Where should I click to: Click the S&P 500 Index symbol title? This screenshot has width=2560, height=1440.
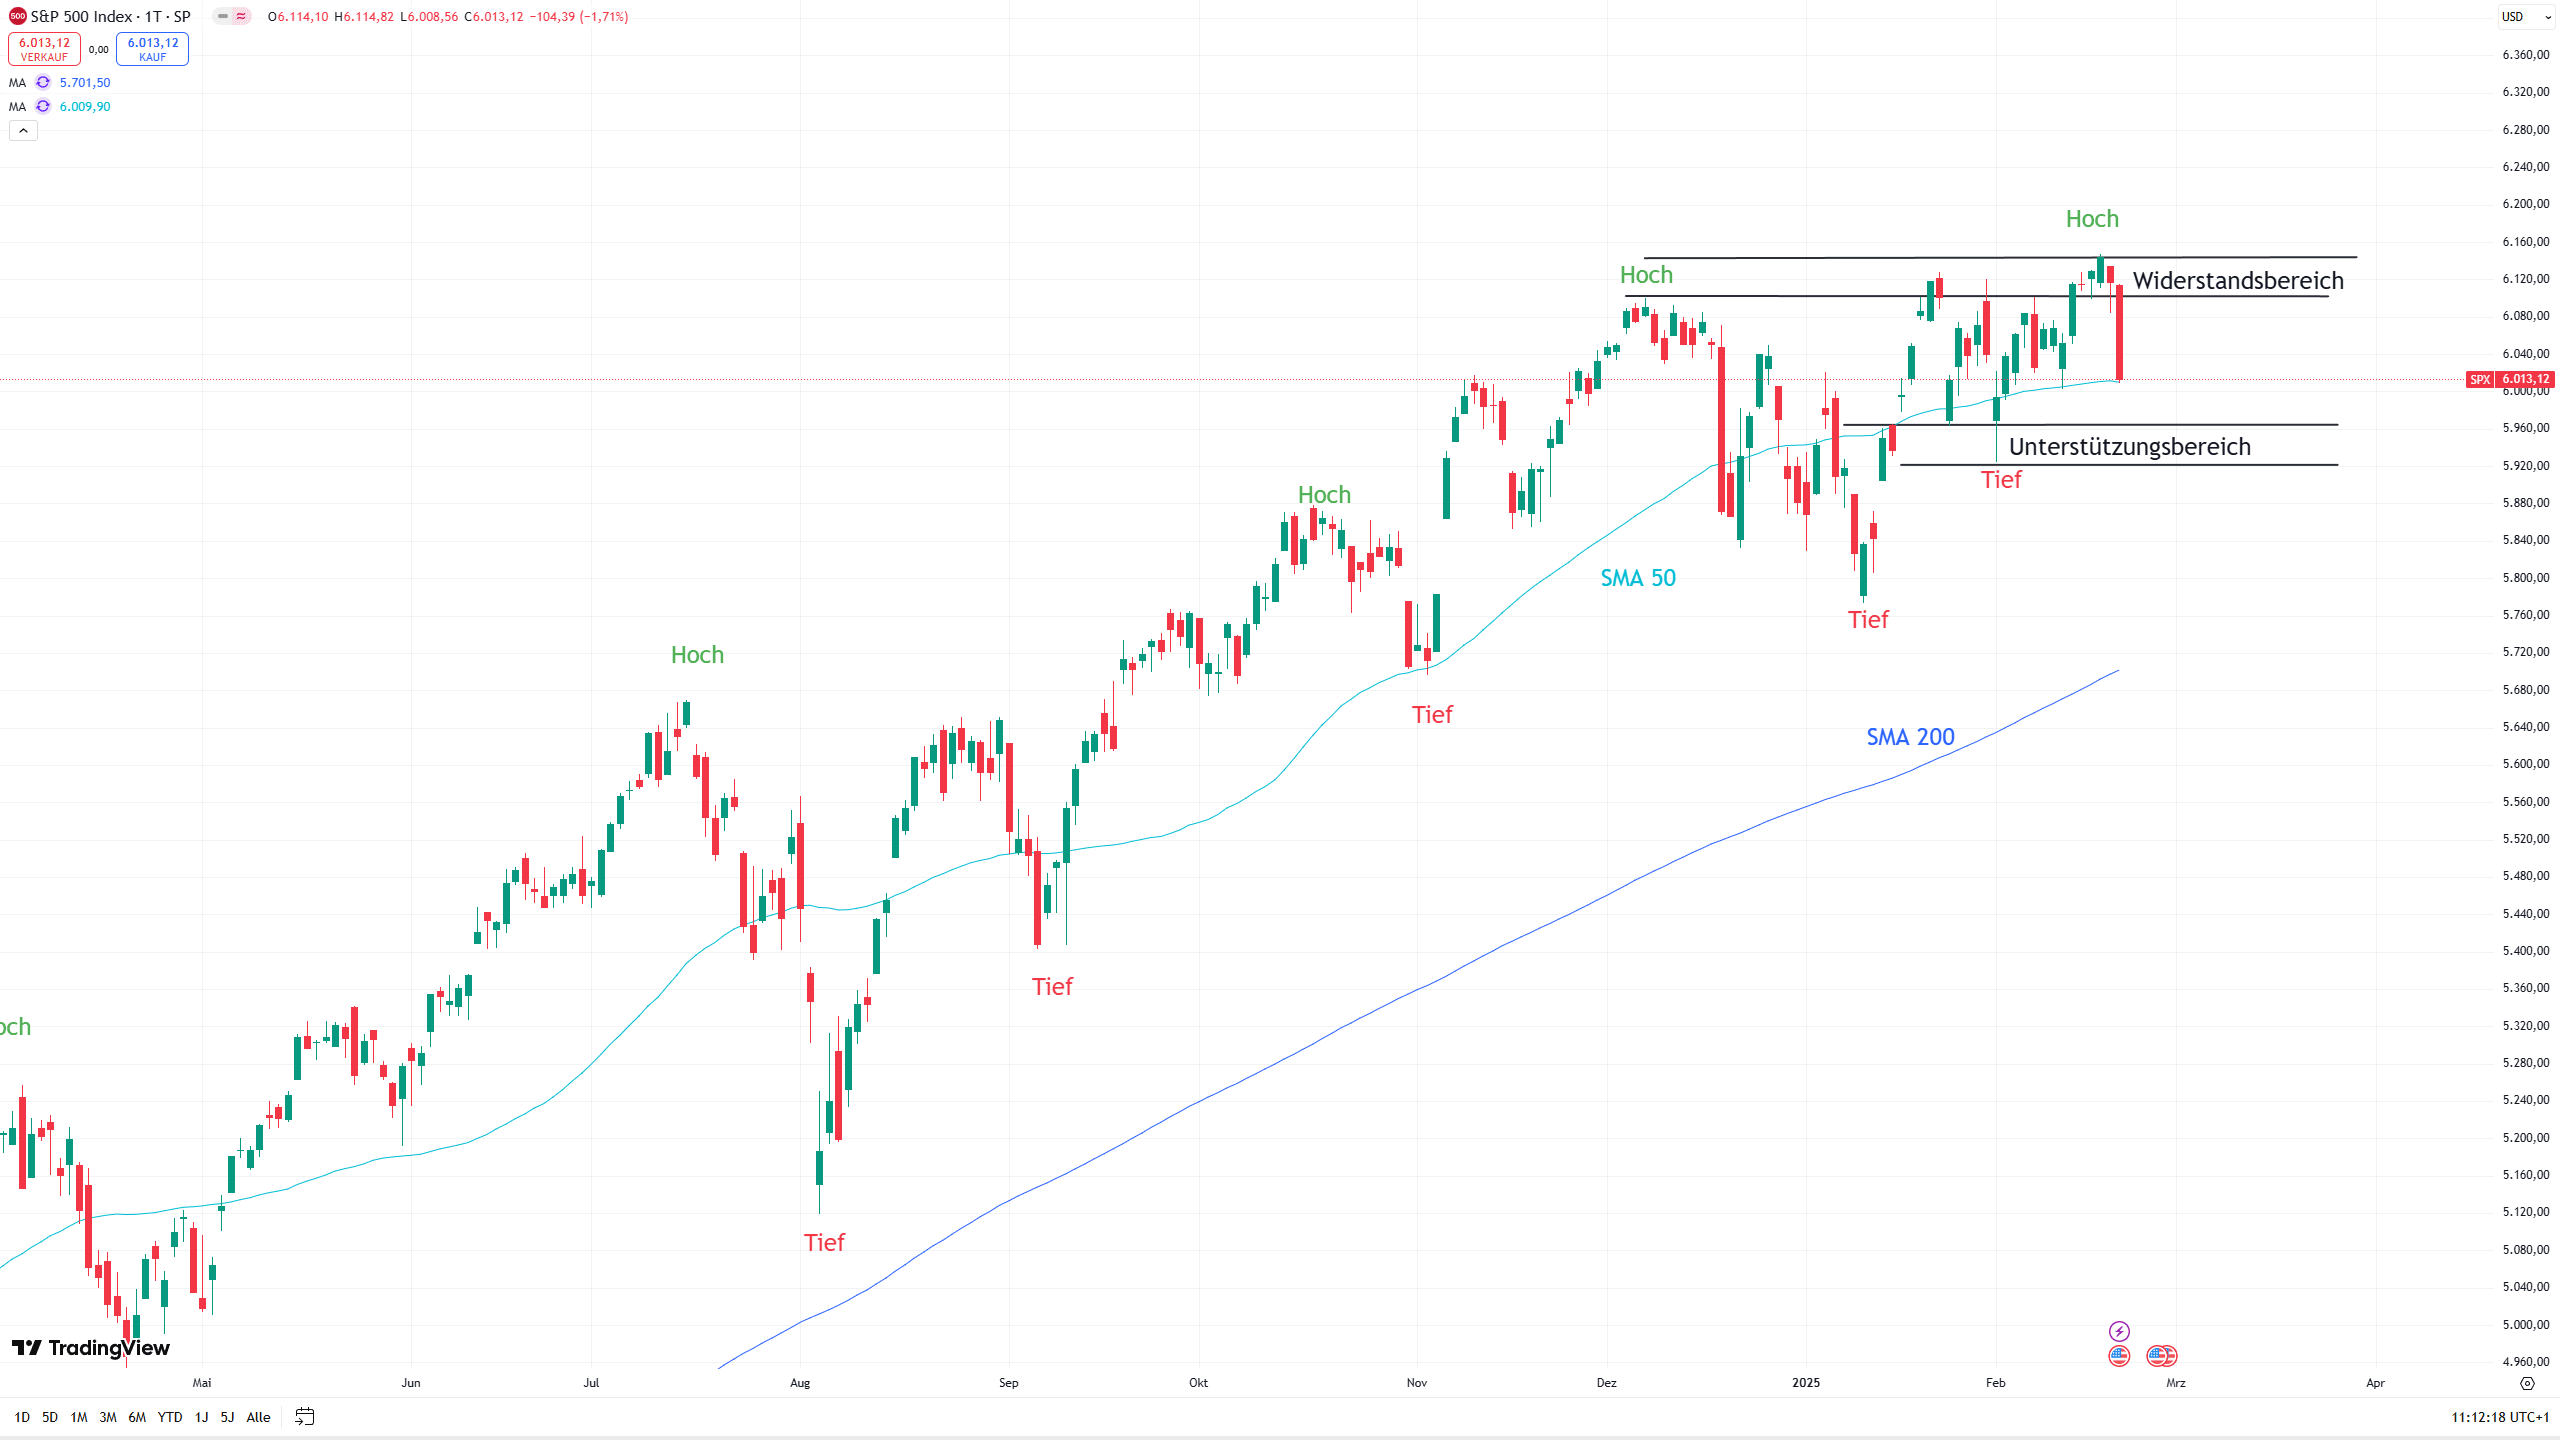pos(110,17)
